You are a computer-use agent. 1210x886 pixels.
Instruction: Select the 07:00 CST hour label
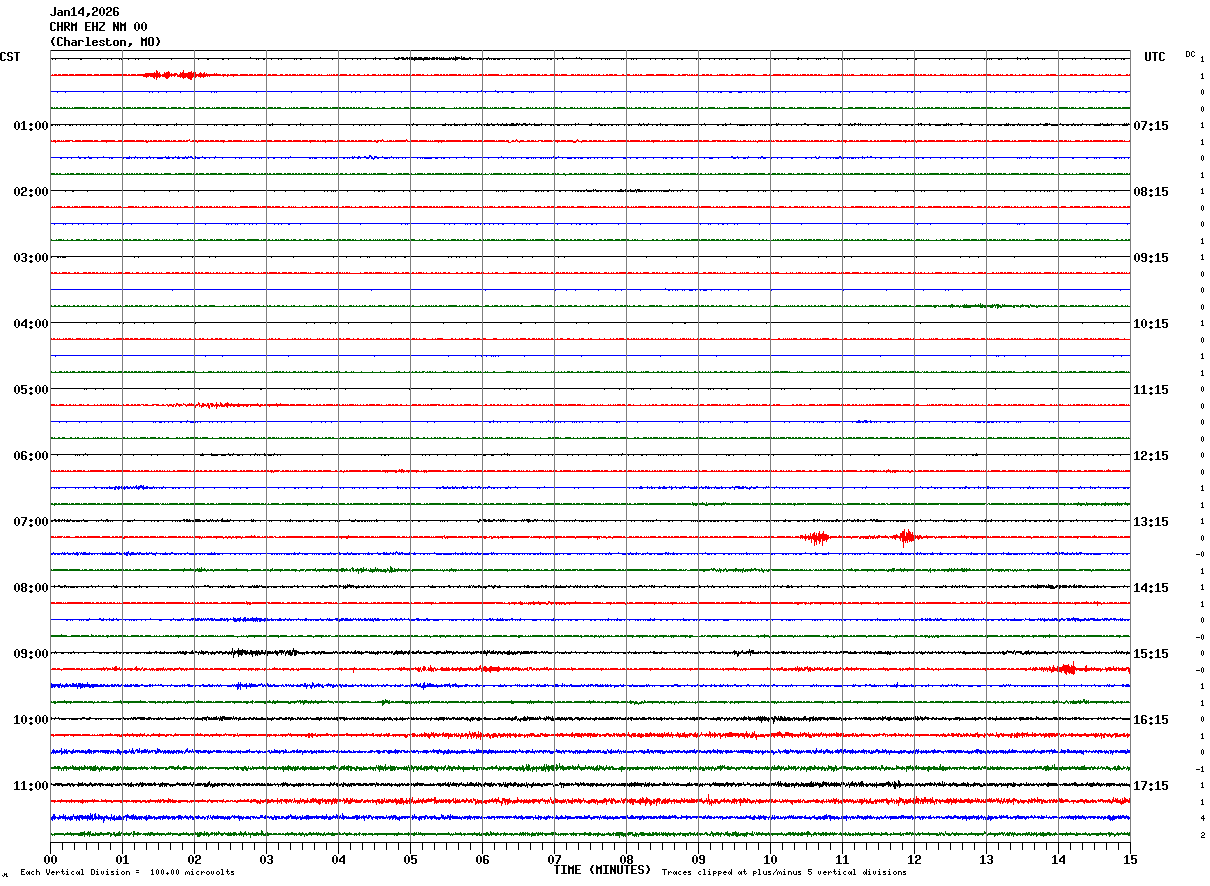click(x=31, y=521)
